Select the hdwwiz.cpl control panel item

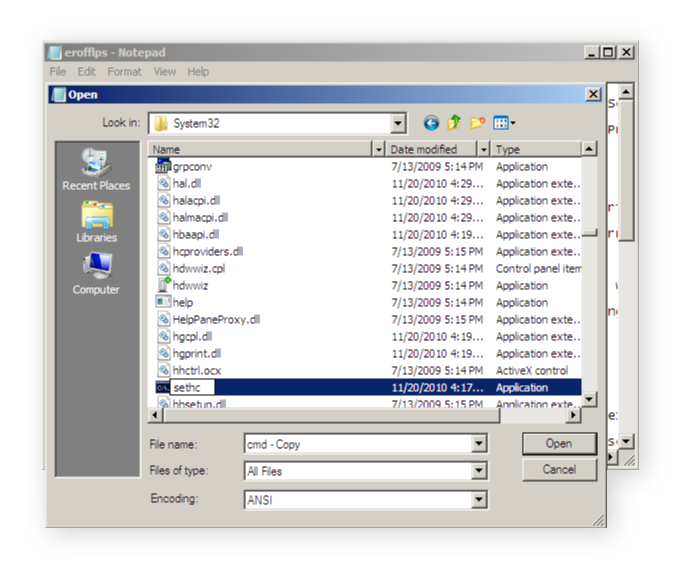pos(200,268)
